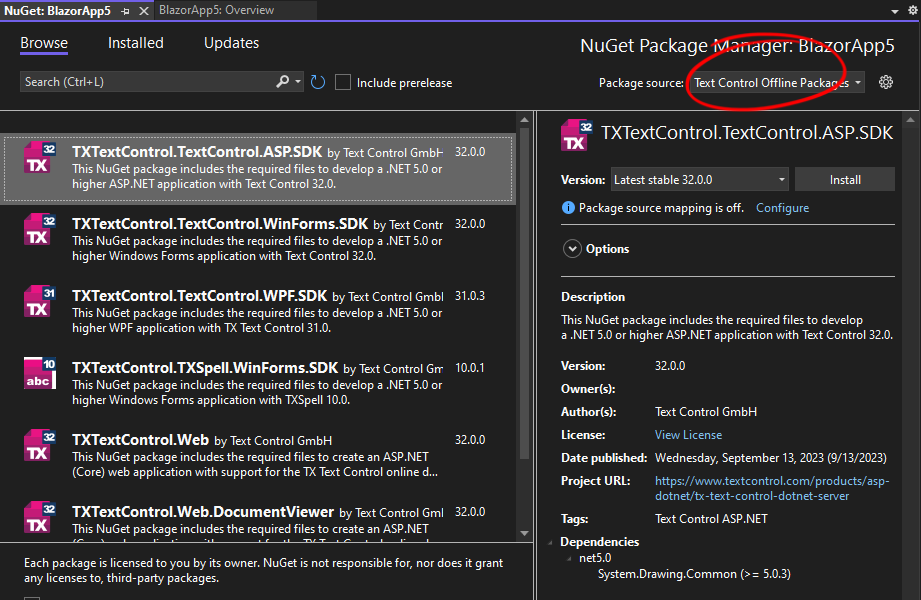Select TXTextControl.TextControl.ASP.SDK package row

pos(258,168)
